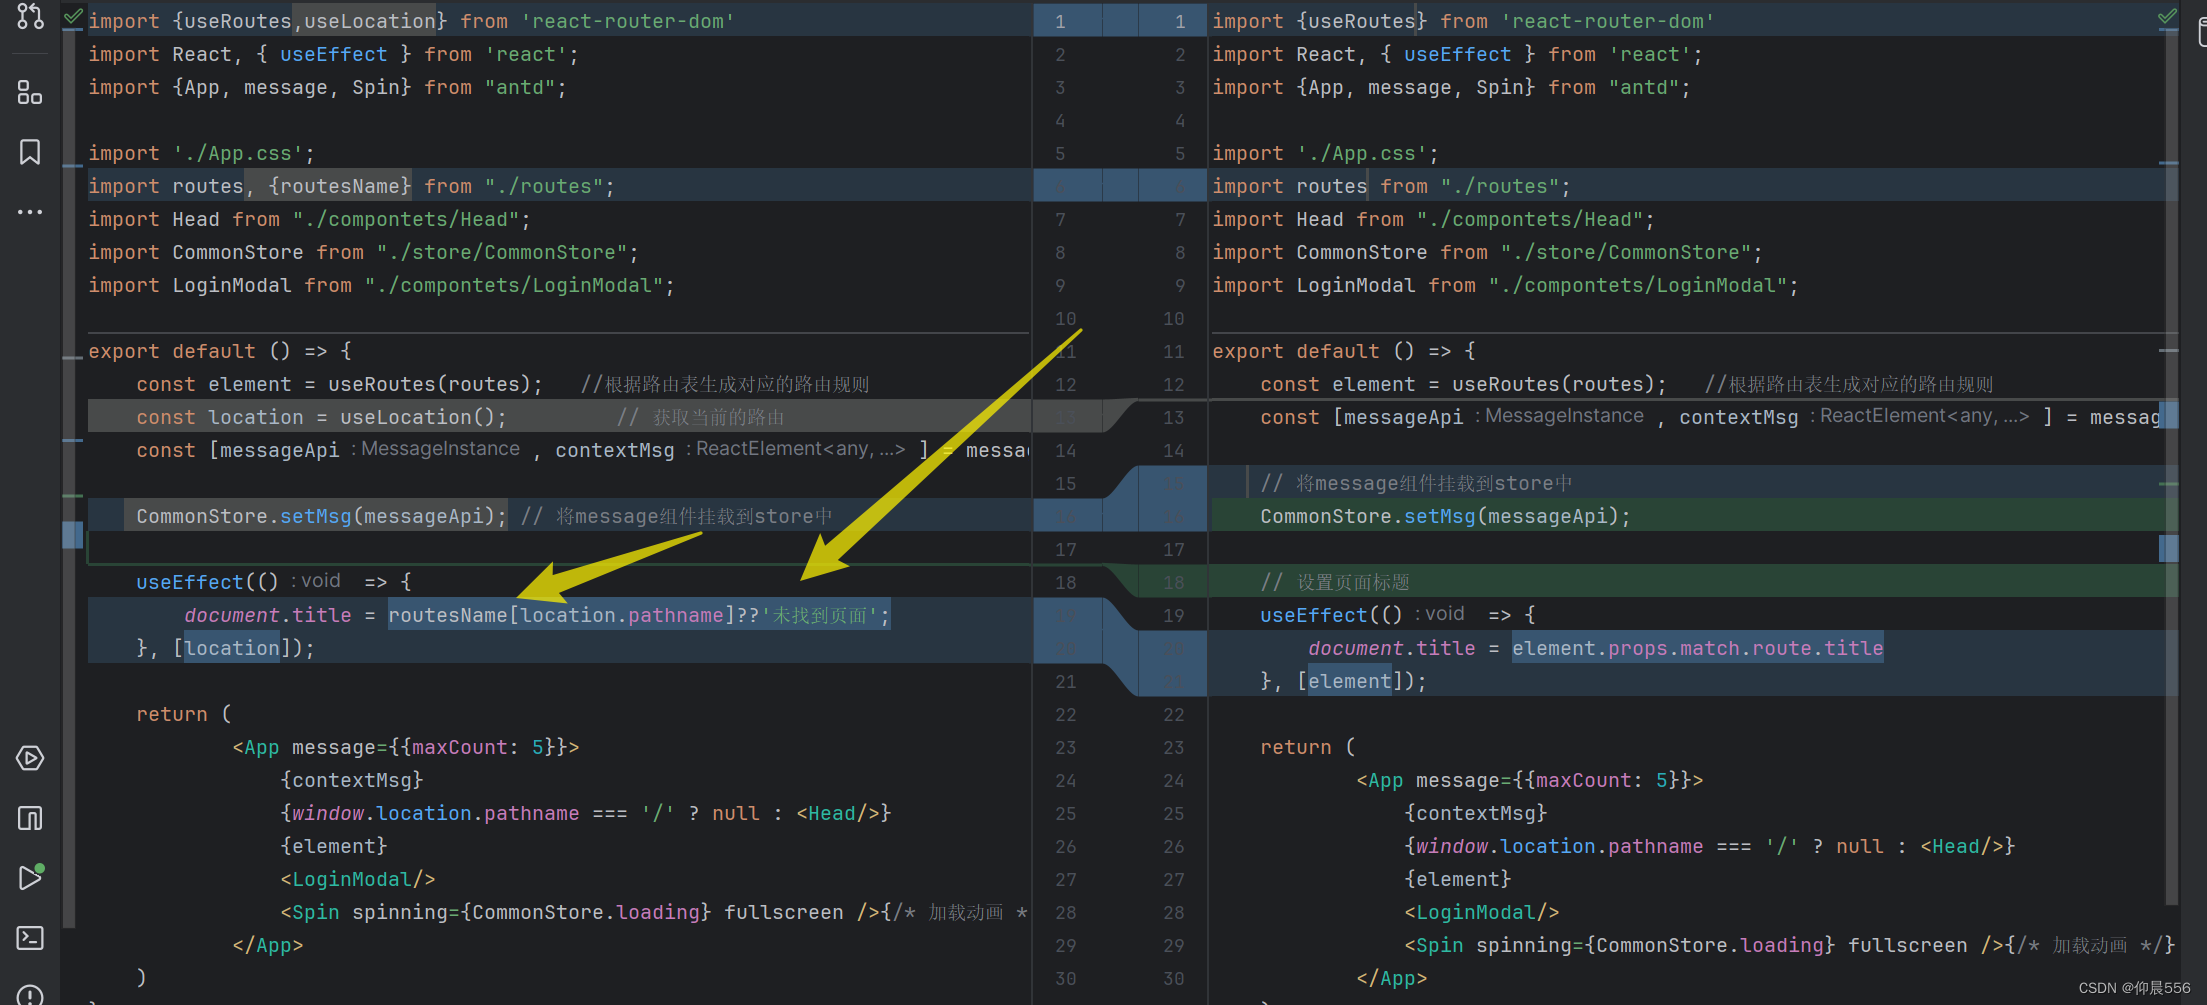Open the Structure tool window icon

pyautogui.click(x=30, y=93)
